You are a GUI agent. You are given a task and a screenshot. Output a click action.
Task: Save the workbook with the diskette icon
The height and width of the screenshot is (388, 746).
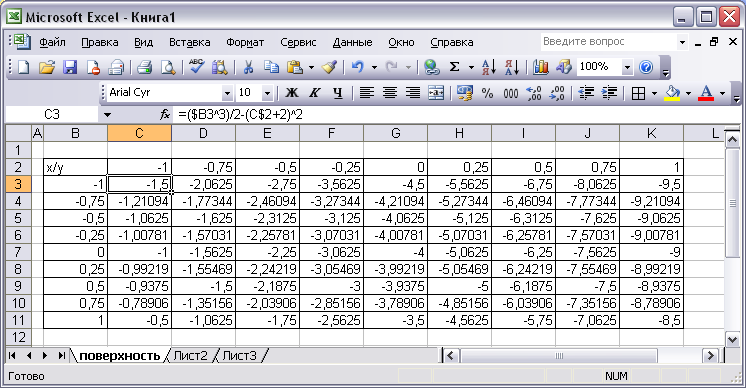pyautogui.click(x=70, y=67)
